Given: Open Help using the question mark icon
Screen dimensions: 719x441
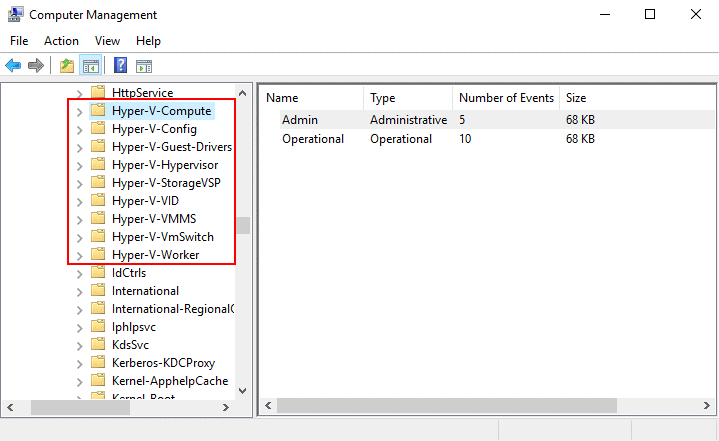Looking at the screenshot, I should click(x=120, y=66).
